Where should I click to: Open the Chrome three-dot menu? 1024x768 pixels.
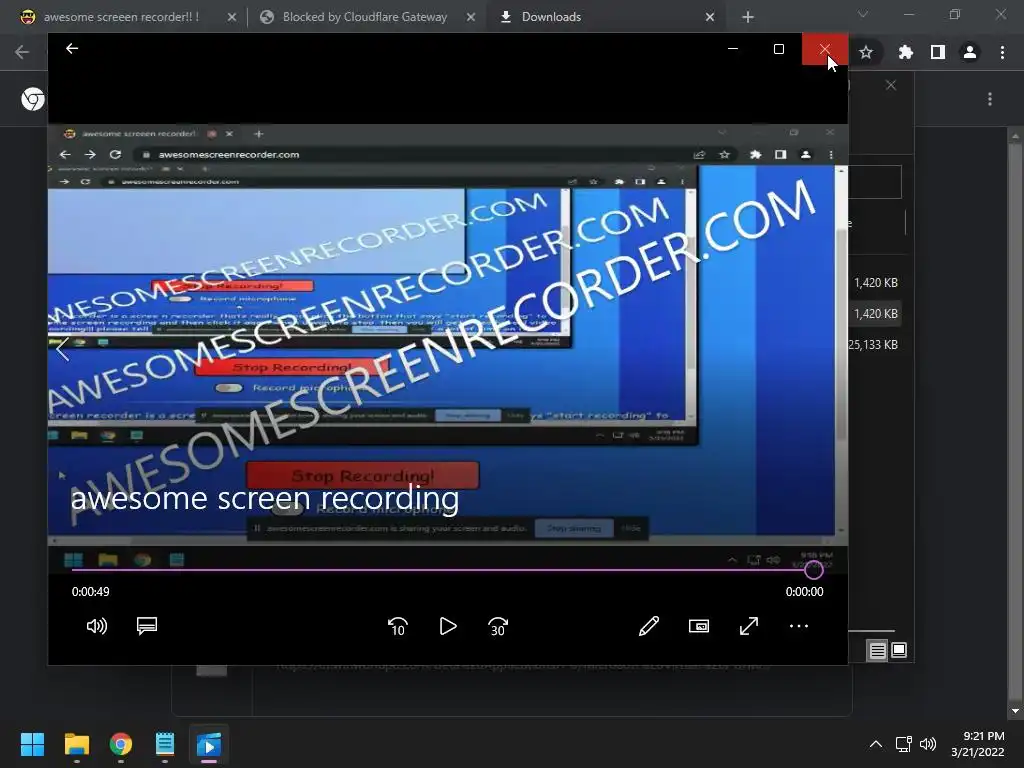click(x=1002, y=52)
